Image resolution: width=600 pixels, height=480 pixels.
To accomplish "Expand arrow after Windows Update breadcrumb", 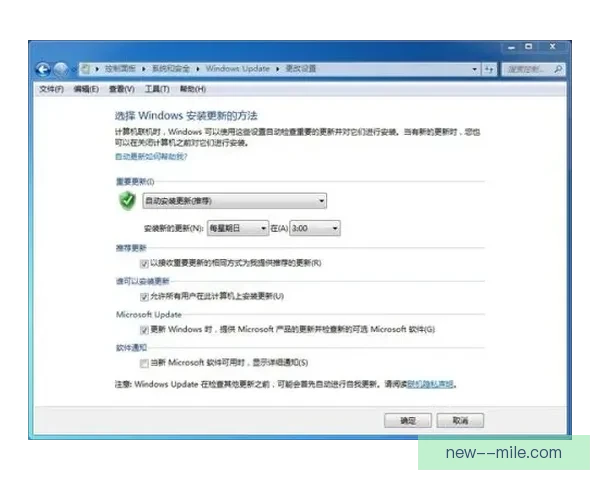I will click(x=277, y=69).
